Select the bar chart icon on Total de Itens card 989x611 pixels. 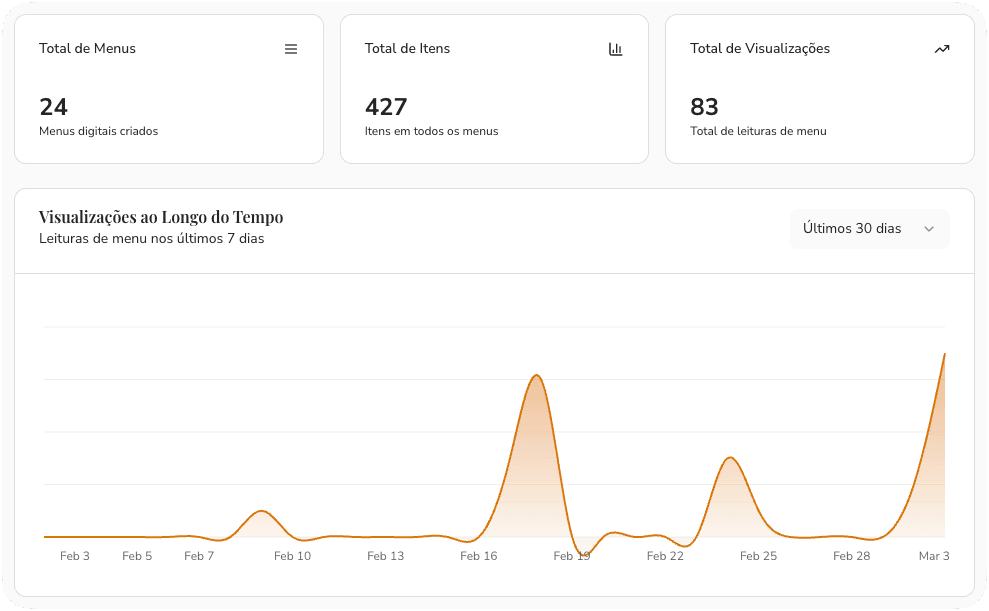[x=617, y=48]
